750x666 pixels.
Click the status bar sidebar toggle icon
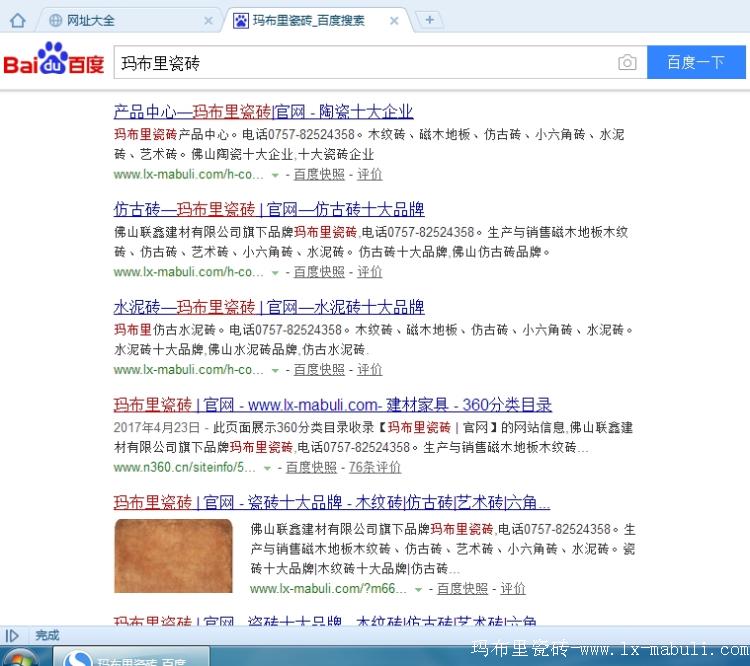12,636
